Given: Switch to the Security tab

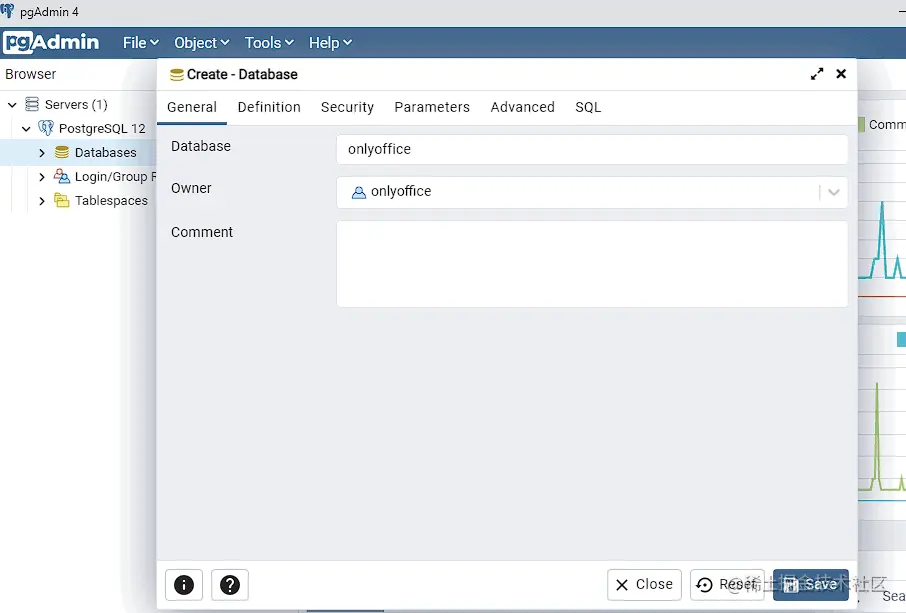Looking at the screenshot, I should [x=347, y=107].
